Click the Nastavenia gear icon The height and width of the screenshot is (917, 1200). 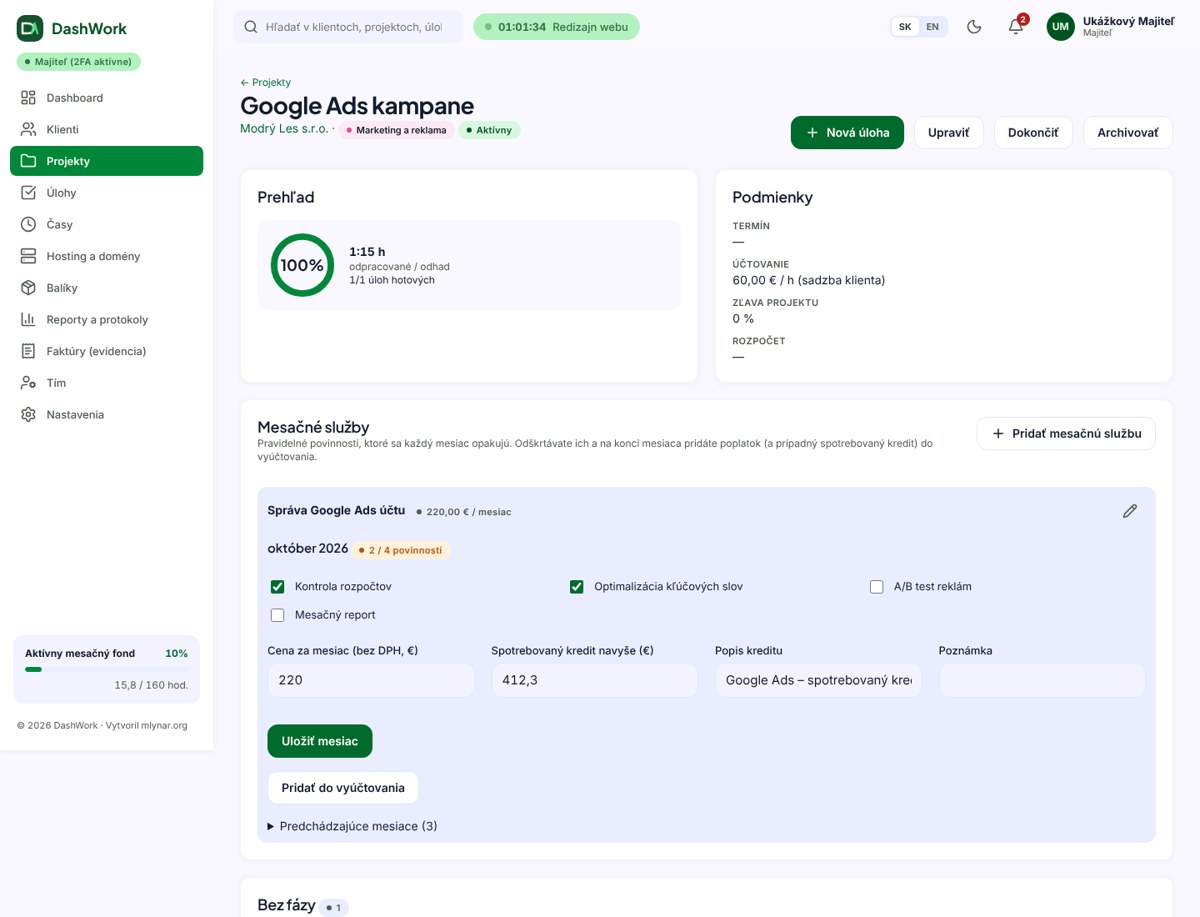tap(28, 415)
